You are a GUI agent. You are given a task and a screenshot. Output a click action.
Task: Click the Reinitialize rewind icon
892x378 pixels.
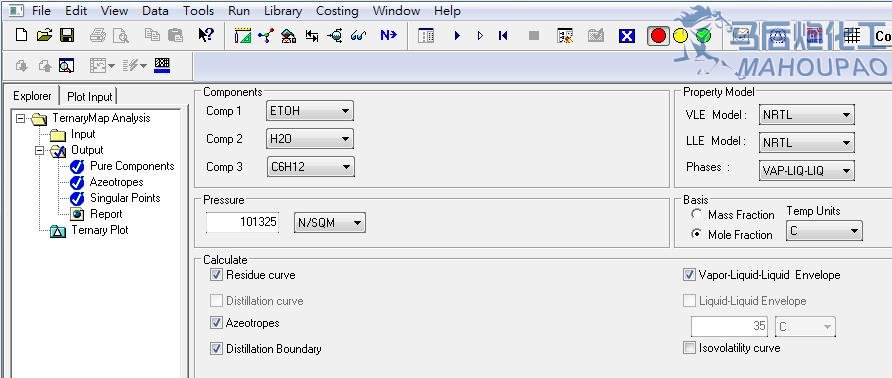pos(503,36)
